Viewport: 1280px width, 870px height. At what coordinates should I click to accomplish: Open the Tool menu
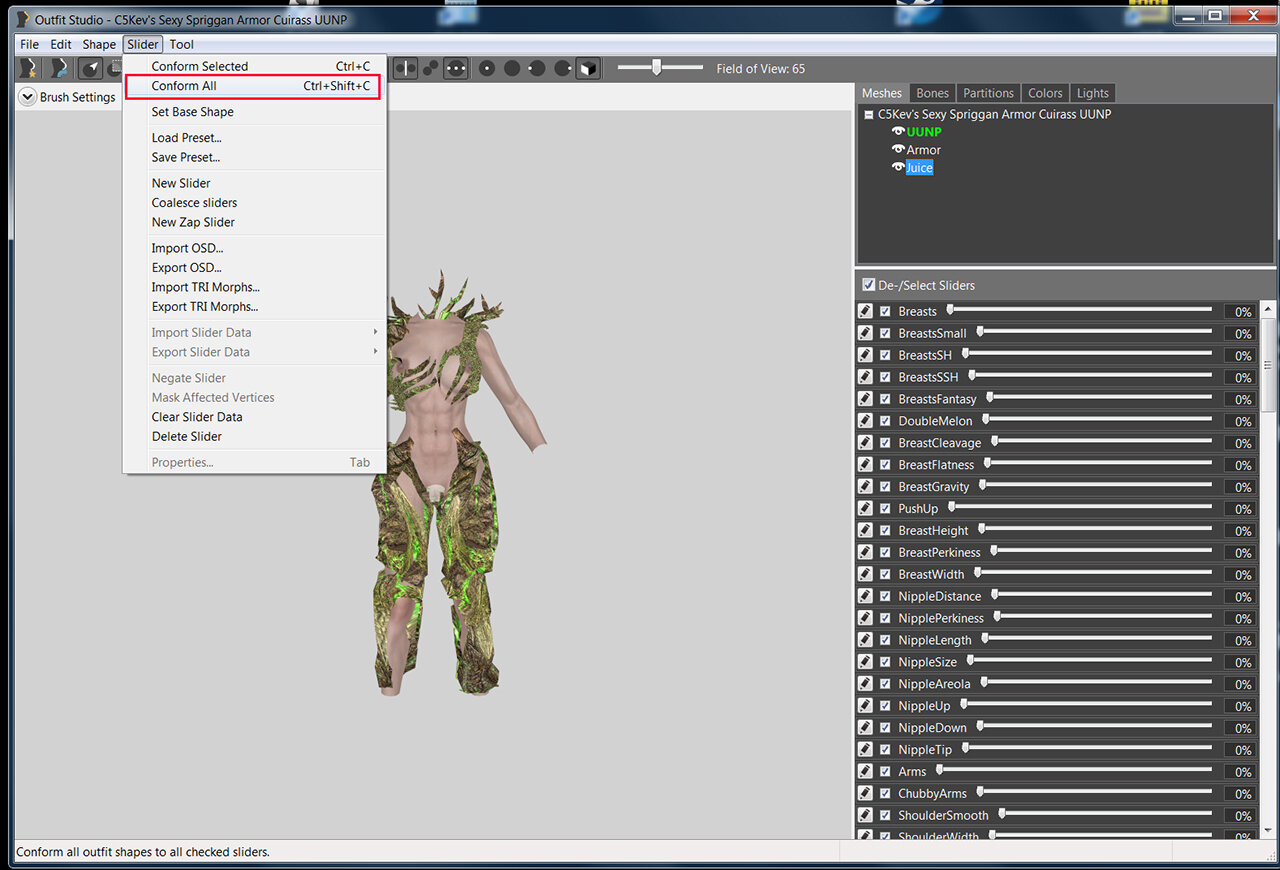(x=181, y=44)
